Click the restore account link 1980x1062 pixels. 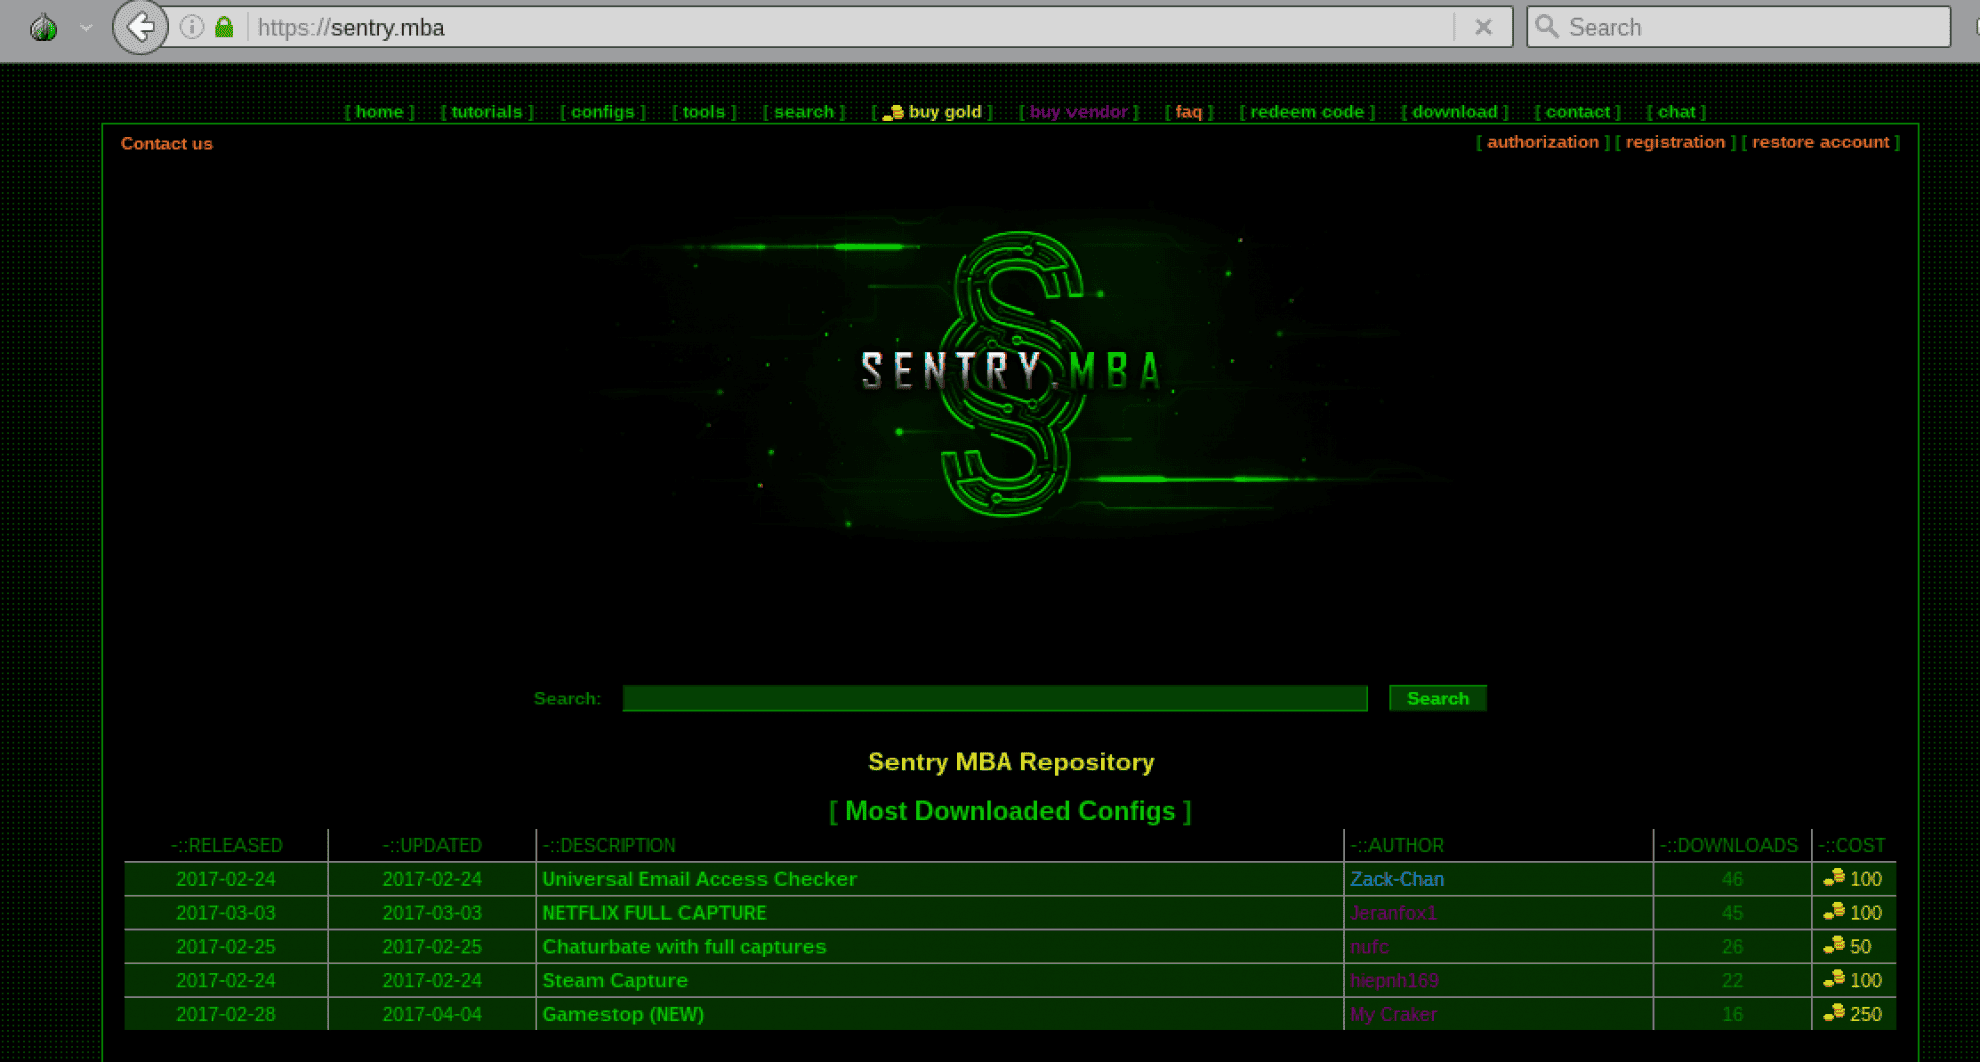click(1820, 142)
